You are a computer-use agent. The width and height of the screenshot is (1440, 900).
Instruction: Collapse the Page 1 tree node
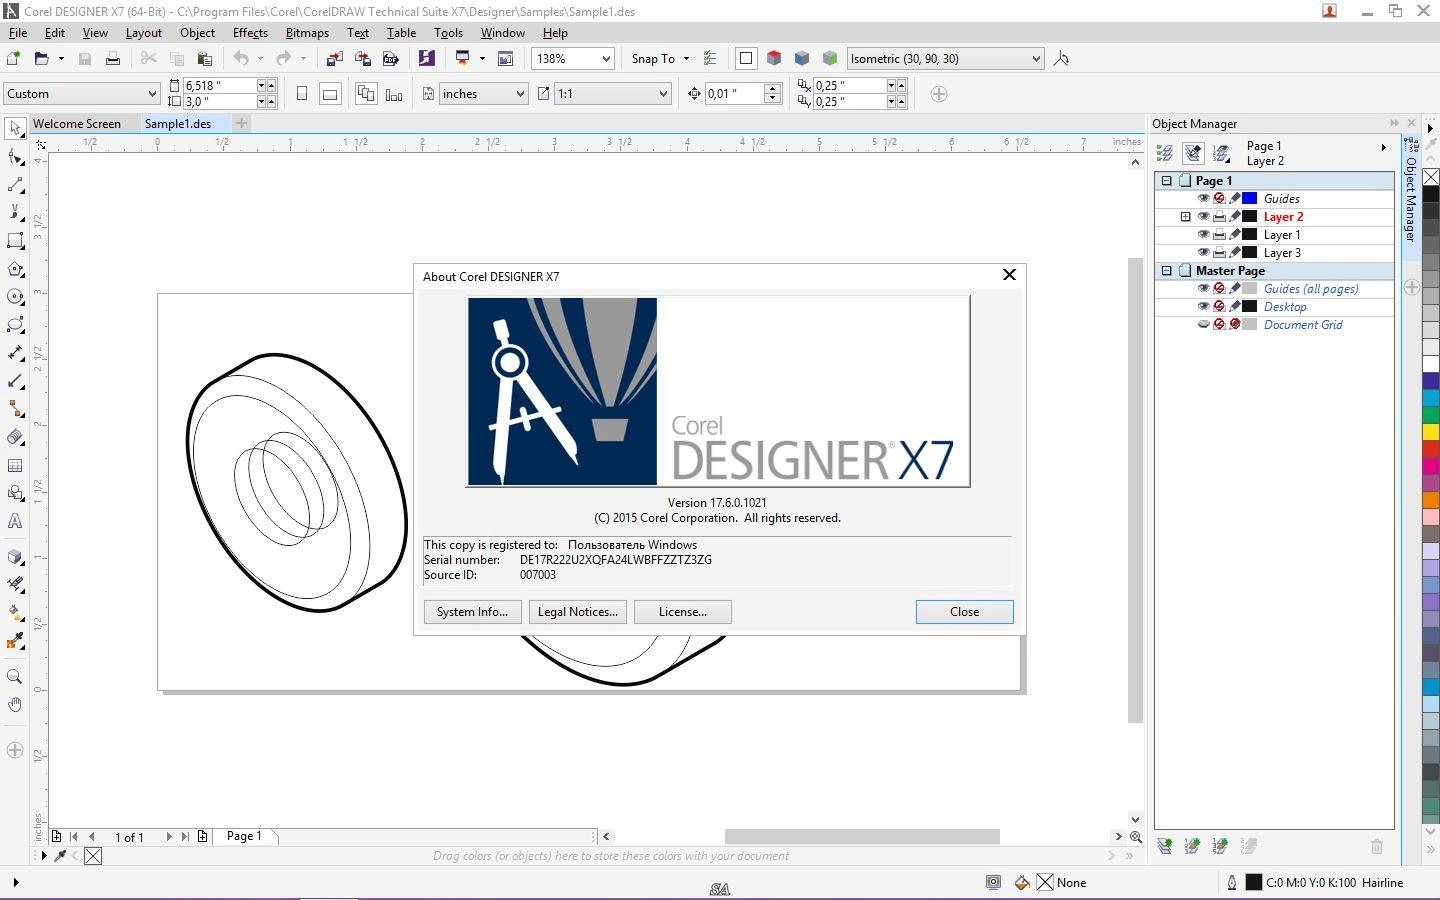click(1166, 181)
